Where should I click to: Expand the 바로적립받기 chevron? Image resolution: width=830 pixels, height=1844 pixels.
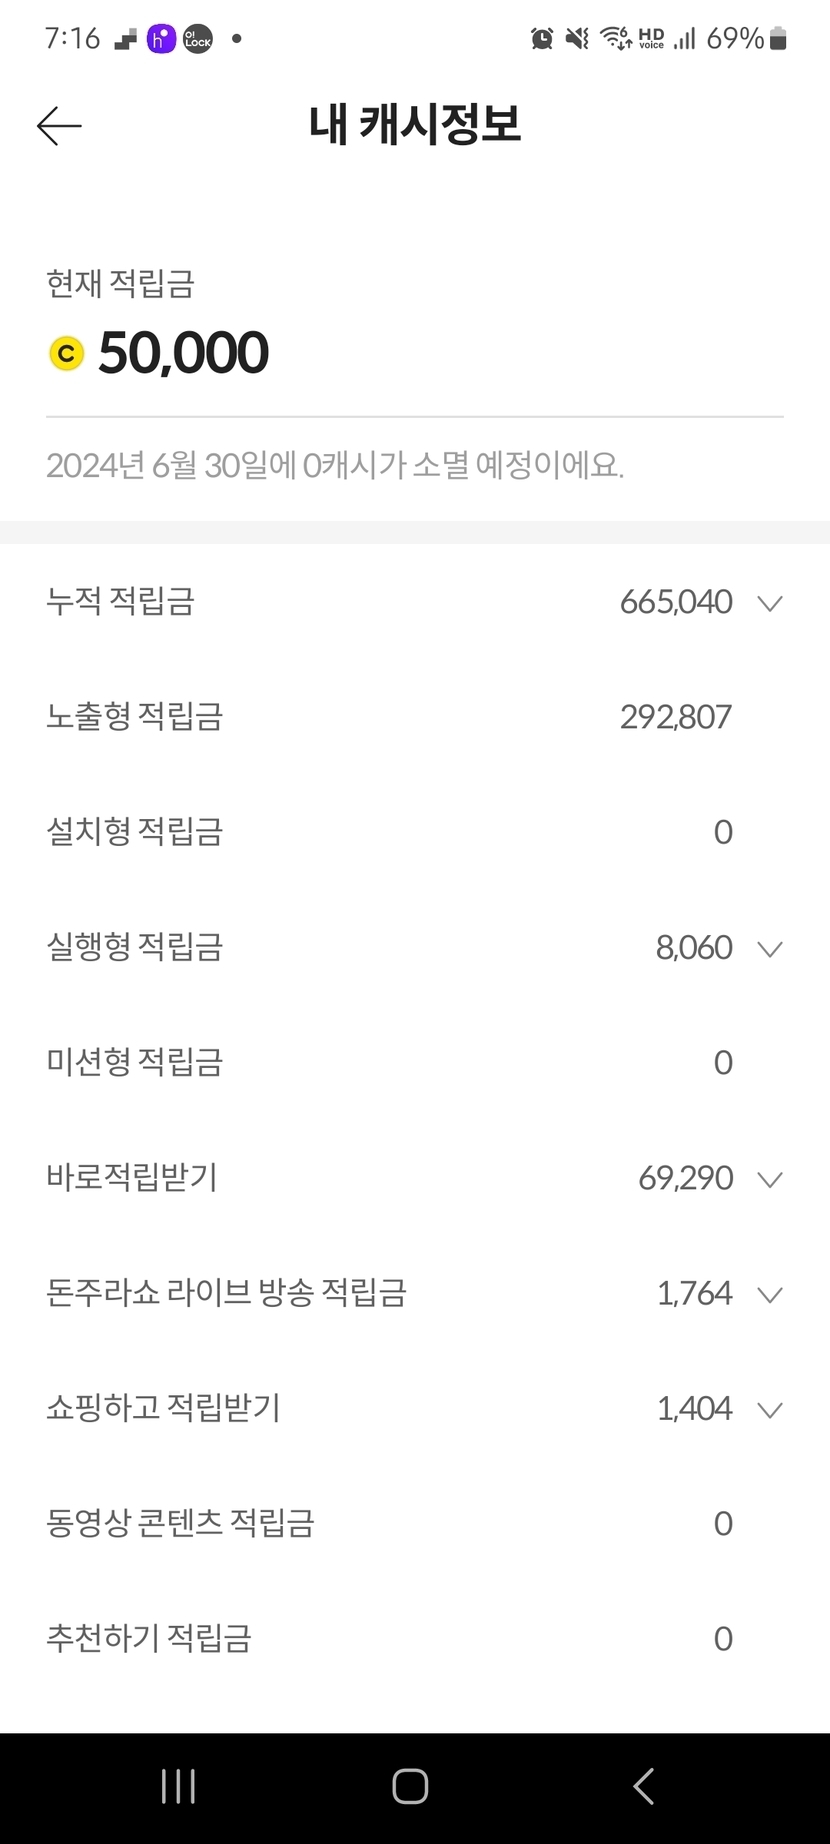(769, 1180)
